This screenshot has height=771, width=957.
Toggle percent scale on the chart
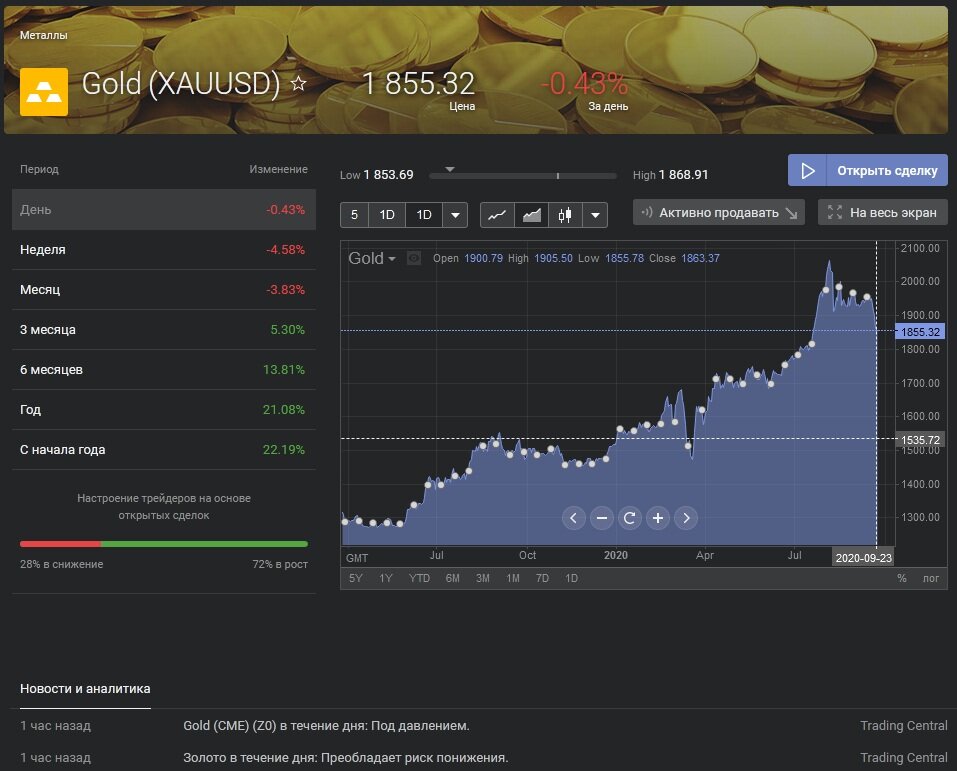click(x=901, y=578)
